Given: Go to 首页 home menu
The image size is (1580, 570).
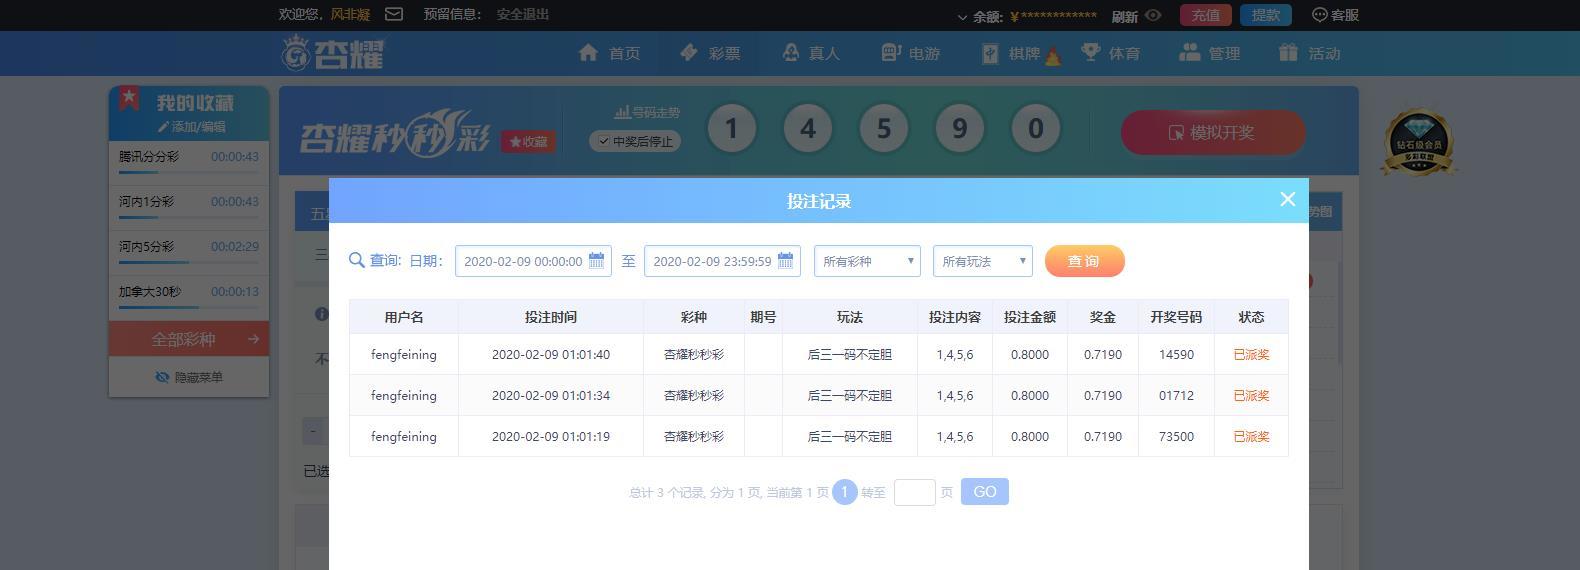Looking at the screenshot, I should pos(609,53).
